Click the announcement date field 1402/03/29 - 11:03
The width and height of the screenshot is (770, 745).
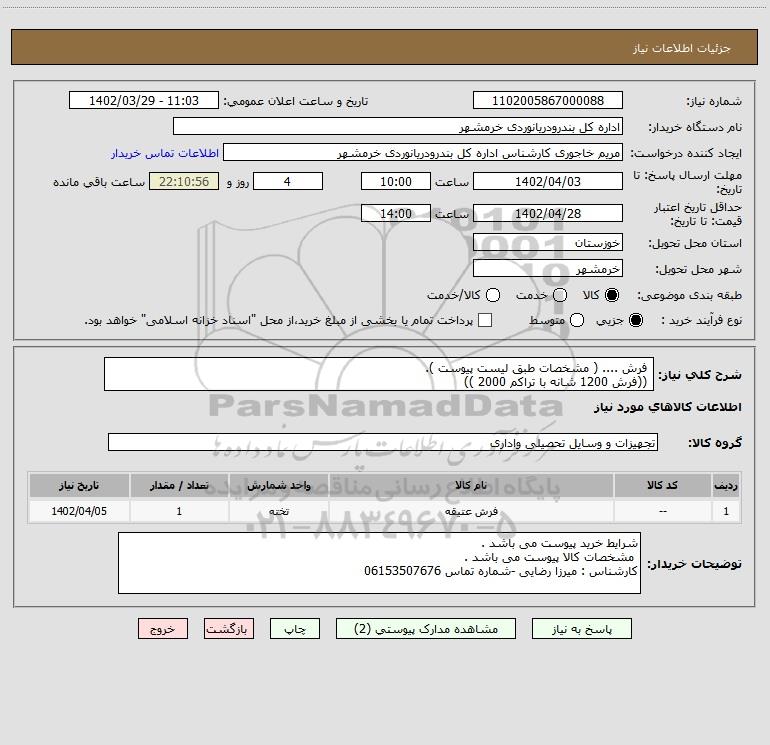point(144,100)
